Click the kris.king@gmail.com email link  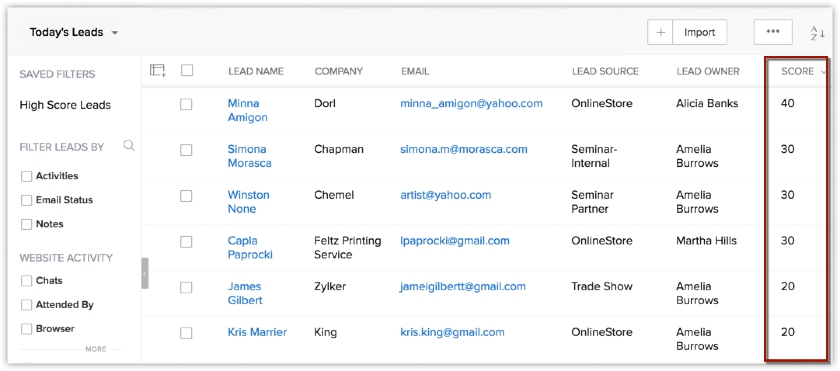[452, 332]
